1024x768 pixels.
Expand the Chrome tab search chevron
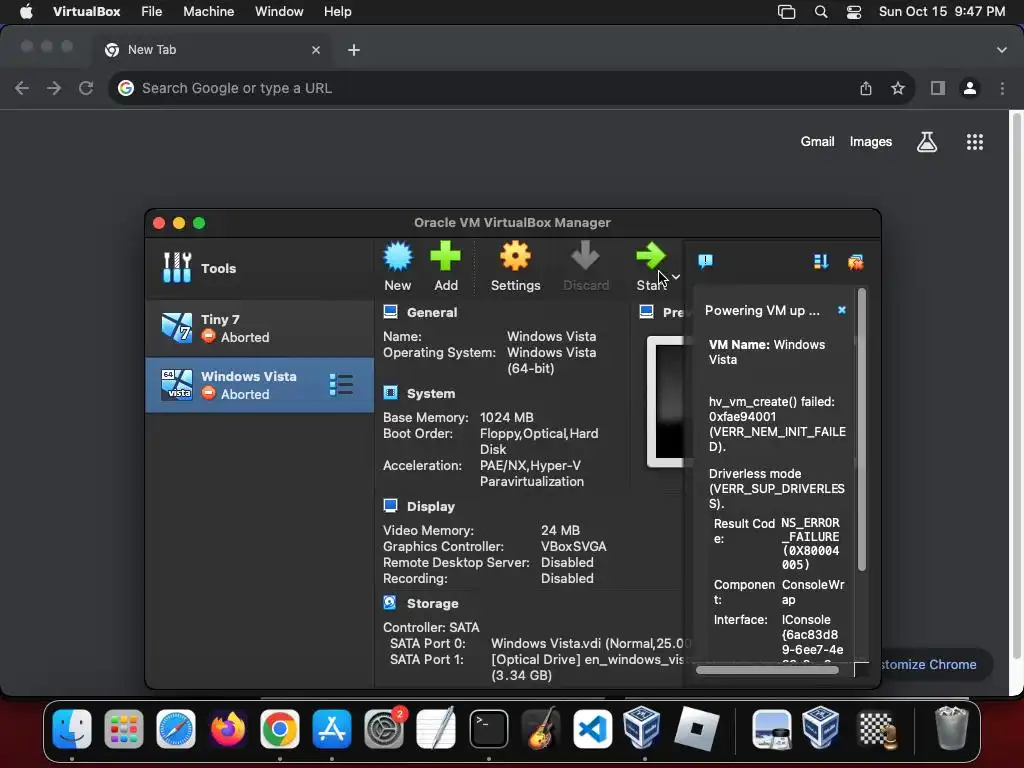1002,50
